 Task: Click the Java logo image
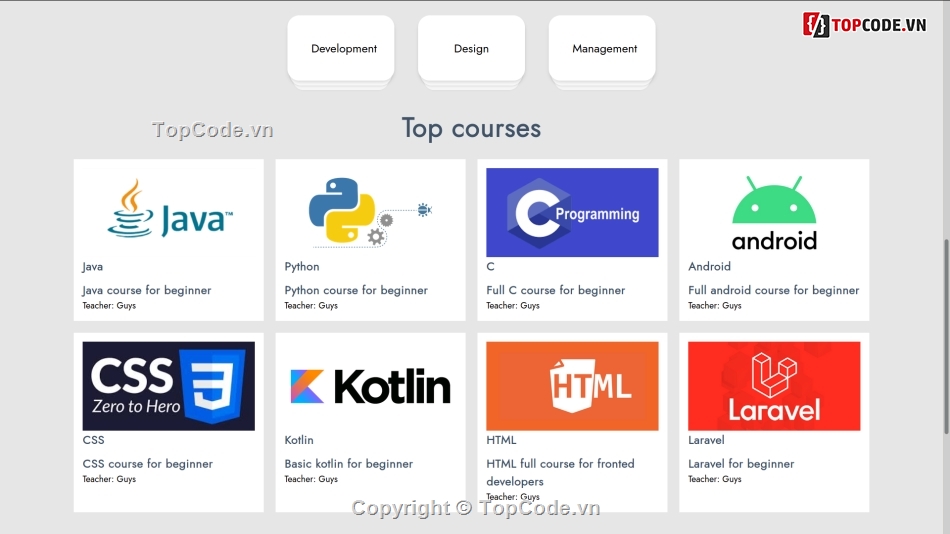click(169, 211)
